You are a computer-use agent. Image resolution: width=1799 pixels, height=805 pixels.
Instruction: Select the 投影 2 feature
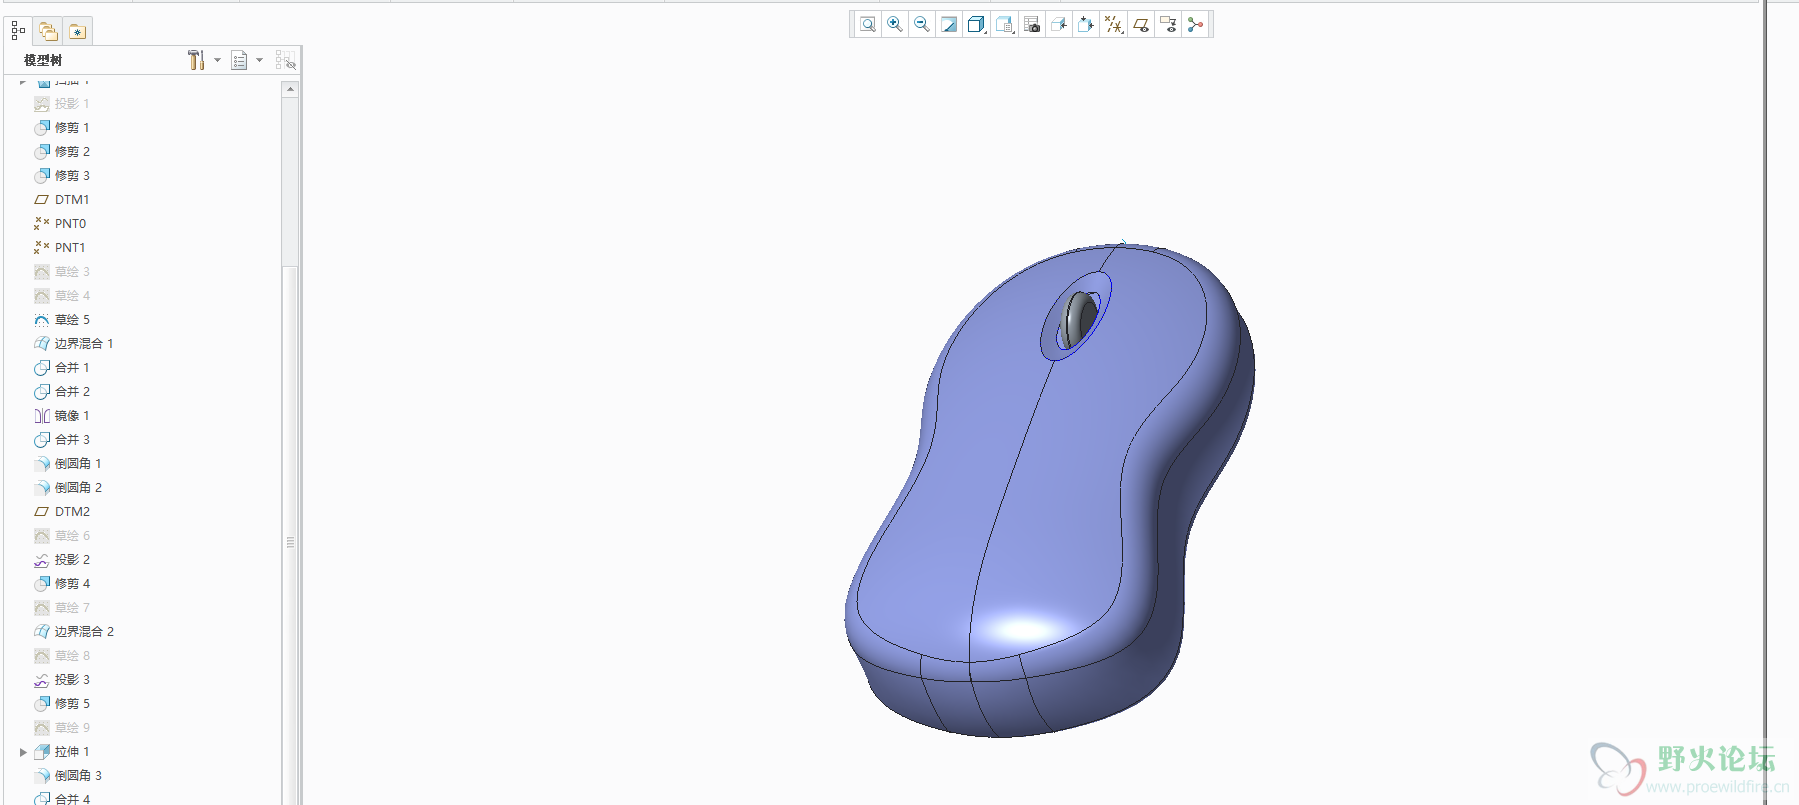coord(61,560)
